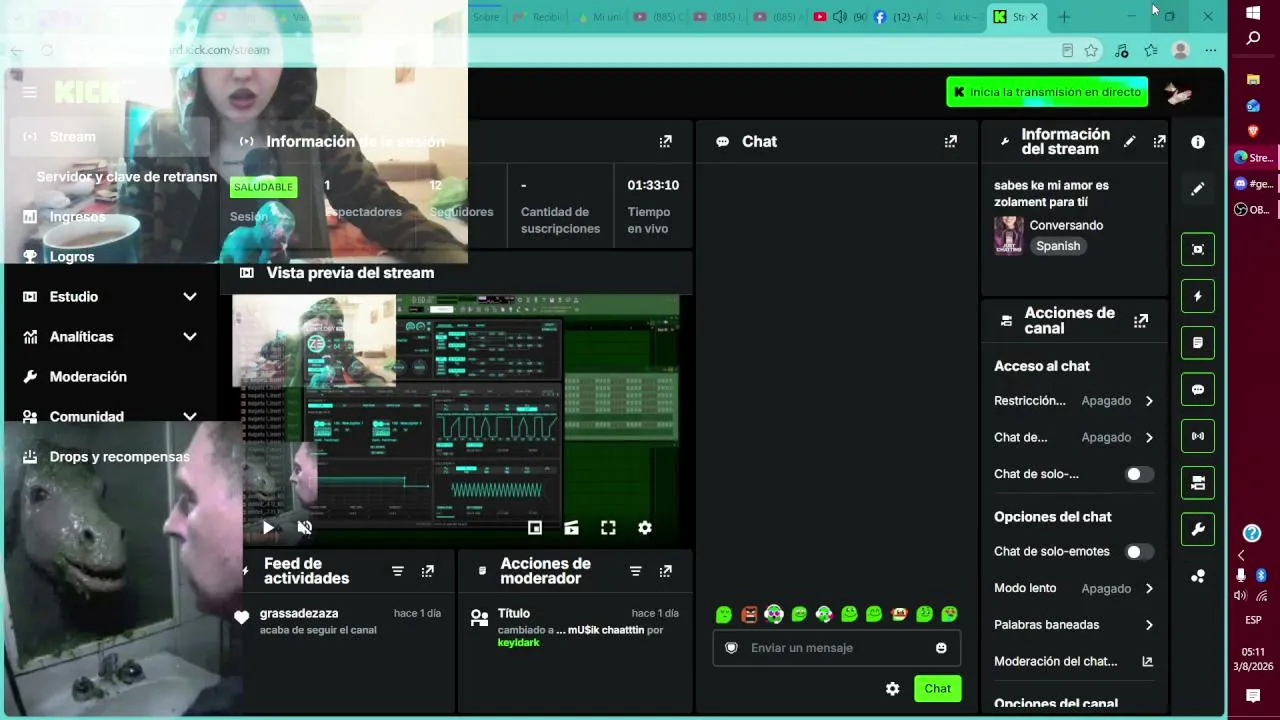1280x720 pixels.
Task: Open stream preview settings gear
Action: [645, 528]
